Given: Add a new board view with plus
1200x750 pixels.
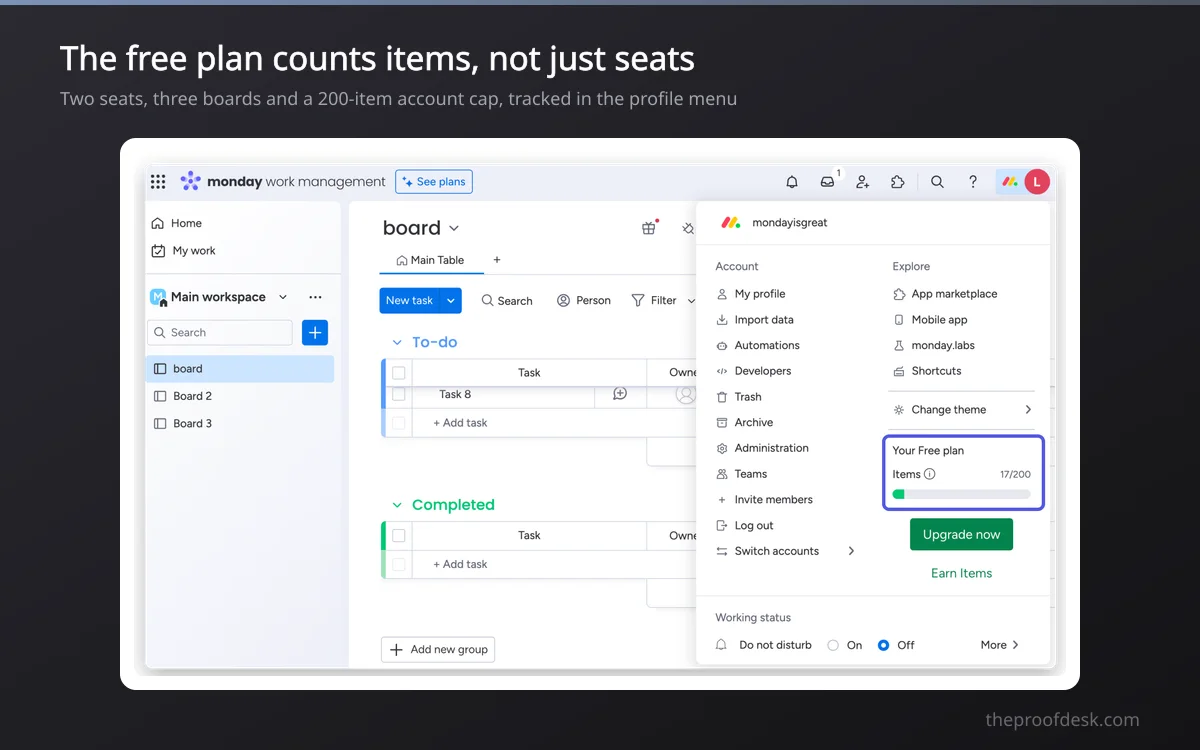Looking at the screenshot, I should pos(497,260).
